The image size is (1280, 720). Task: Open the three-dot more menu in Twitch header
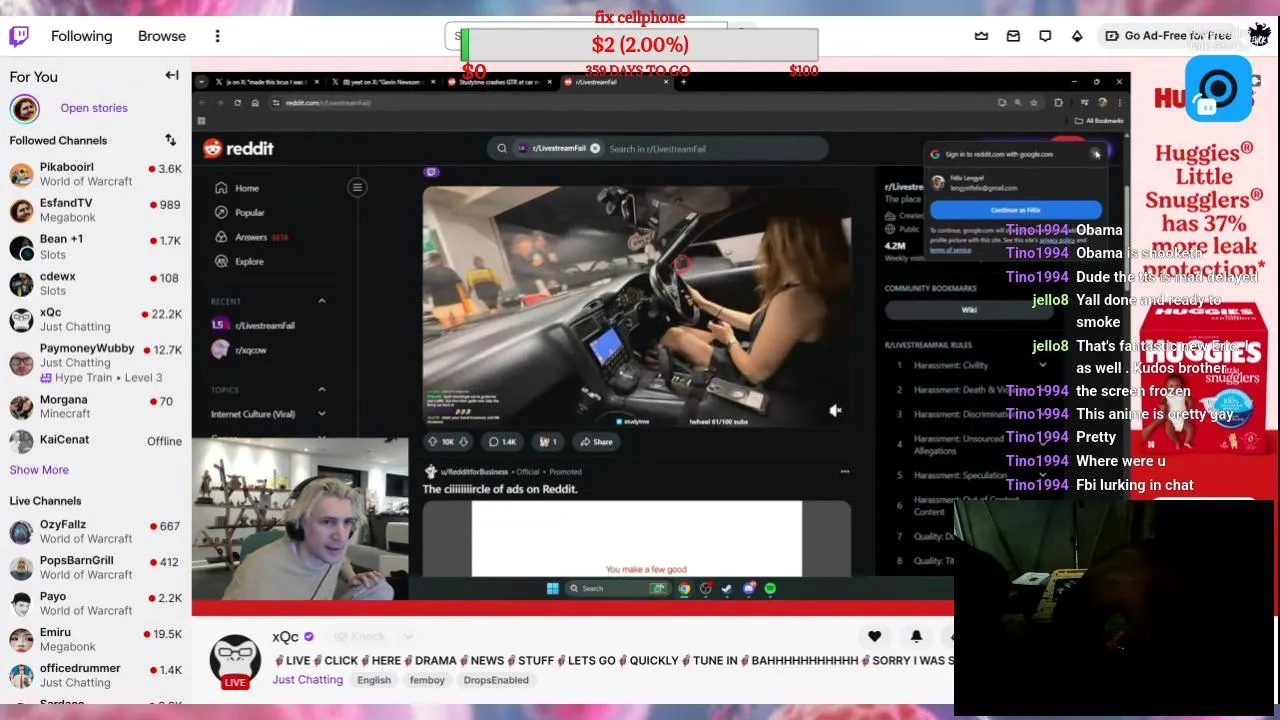(x=217, y=36)
